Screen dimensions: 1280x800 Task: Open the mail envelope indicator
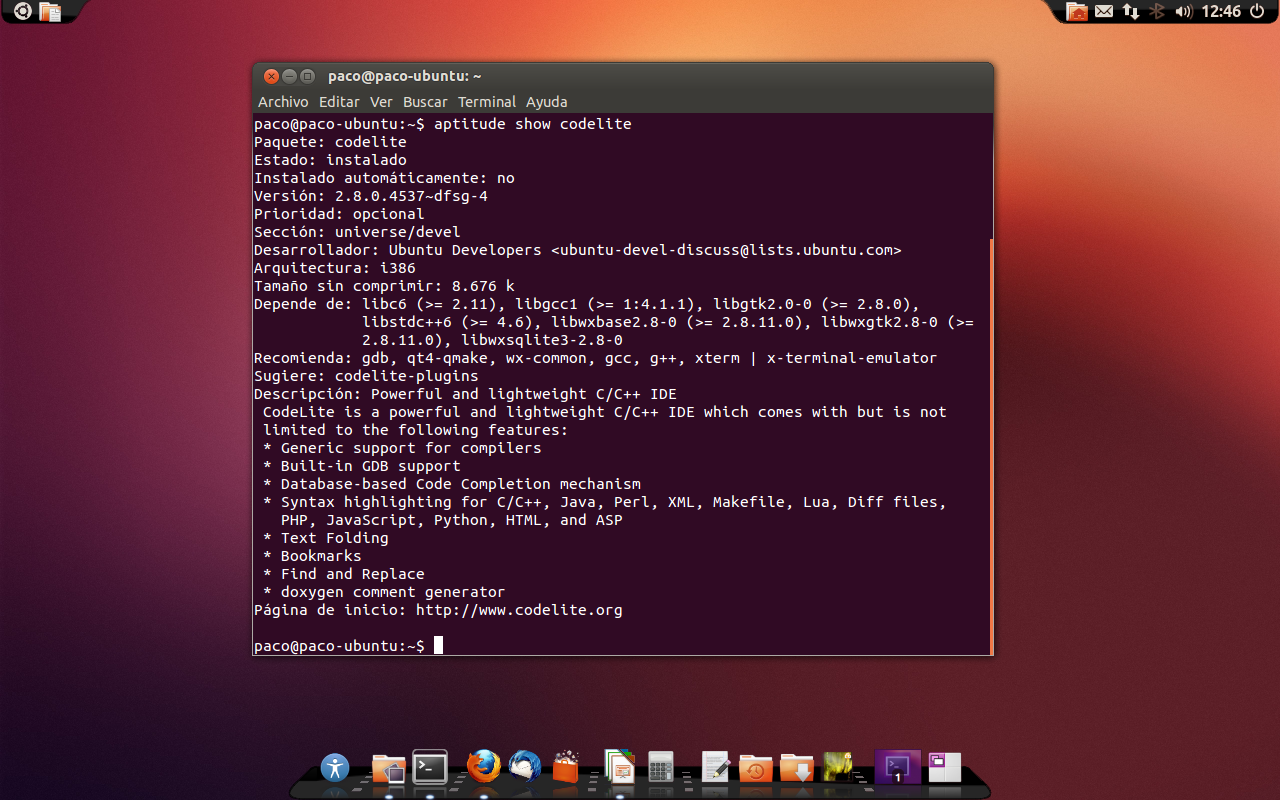tap(1104, 12)
